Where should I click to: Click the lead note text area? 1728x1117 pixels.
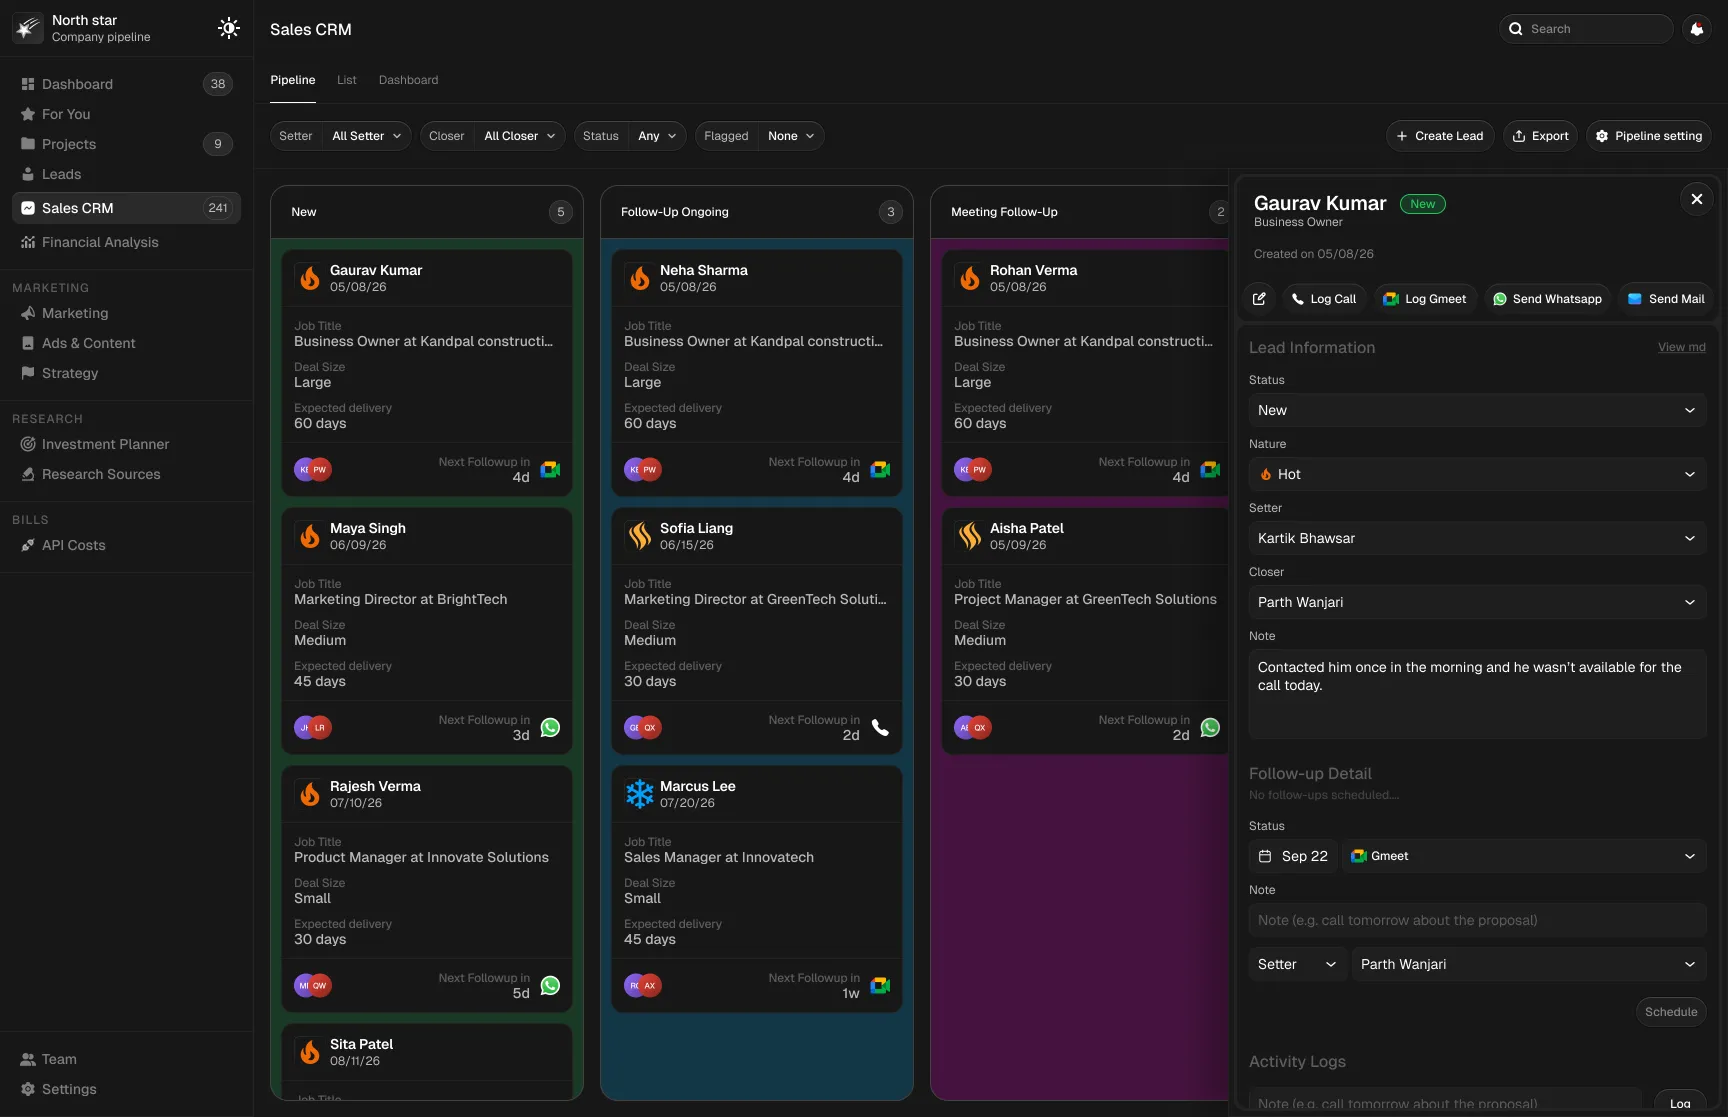(x=1477, y=694)
